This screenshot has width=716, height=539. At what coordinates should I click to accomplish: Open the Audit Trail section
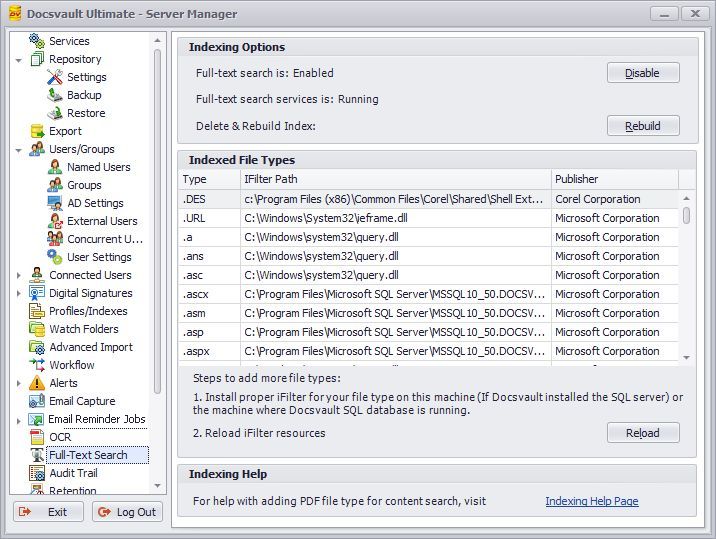coord(73,473)
